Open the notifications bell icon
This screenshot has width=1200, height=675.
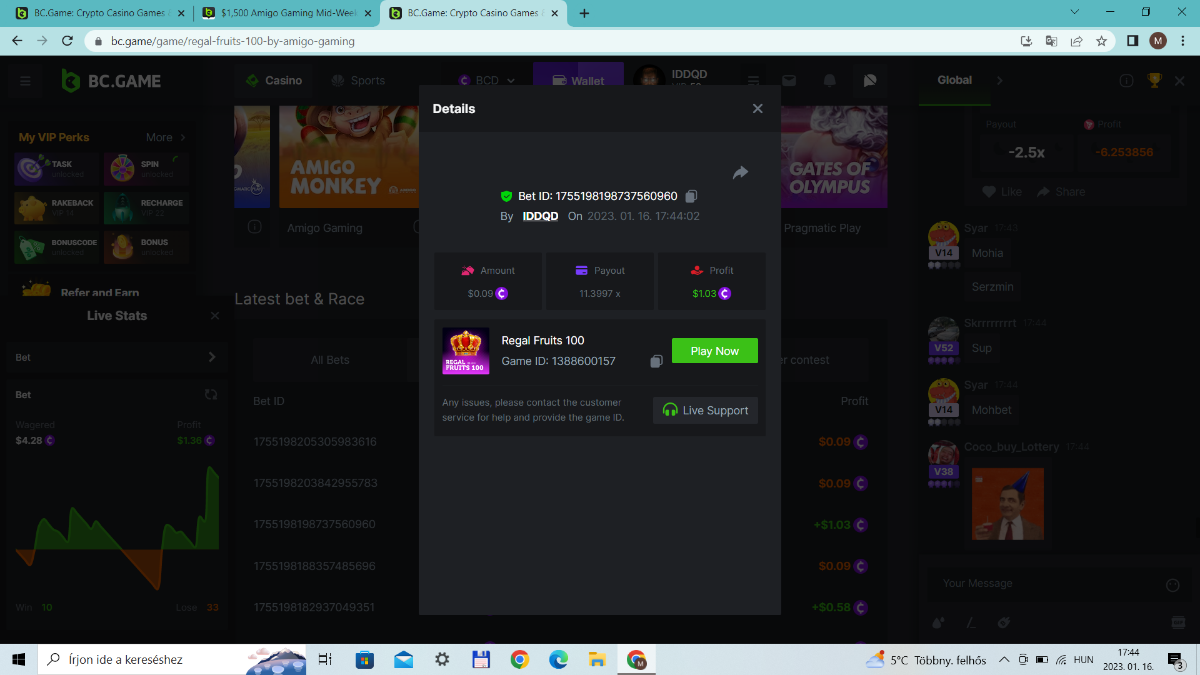pyautogui.click(x=829, y=81)
